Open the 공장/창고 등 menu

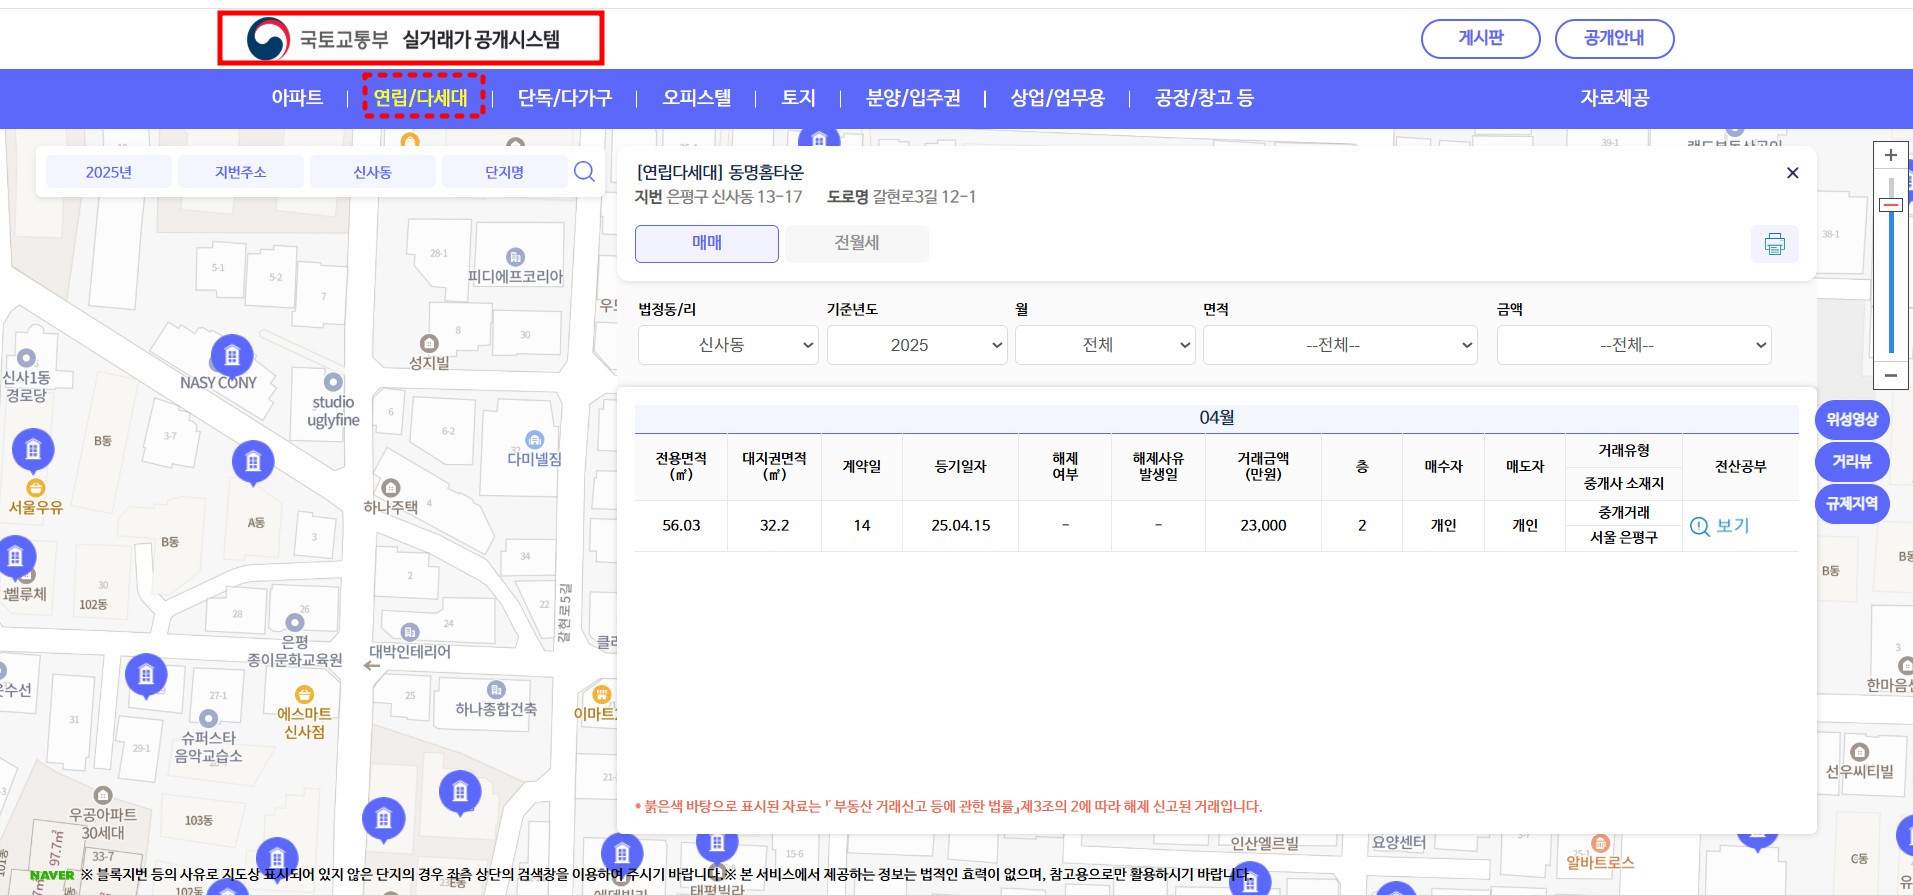coord(1204,98)
